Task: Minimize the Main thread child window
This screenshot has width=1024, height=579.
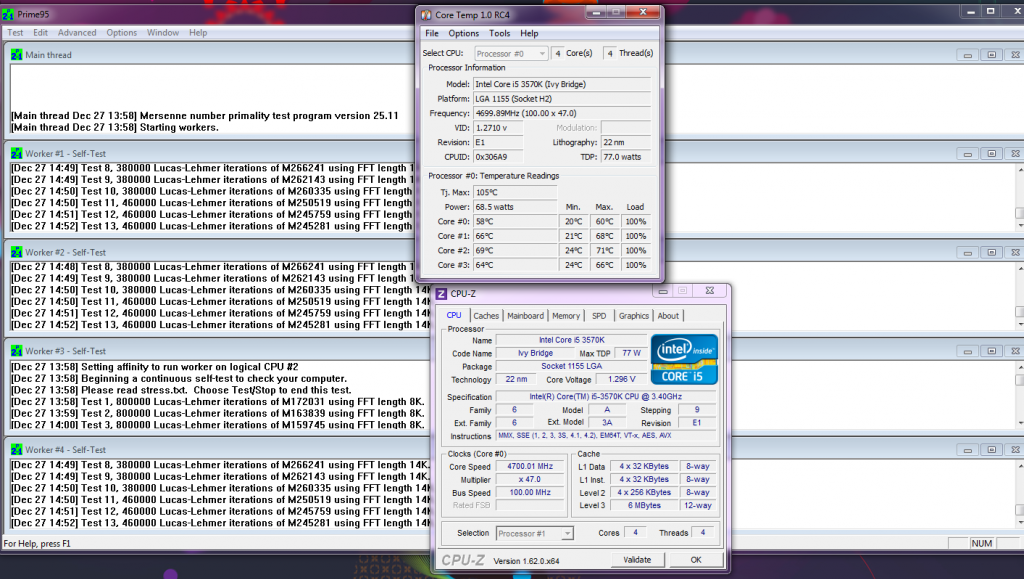Action: coord(968,55)
